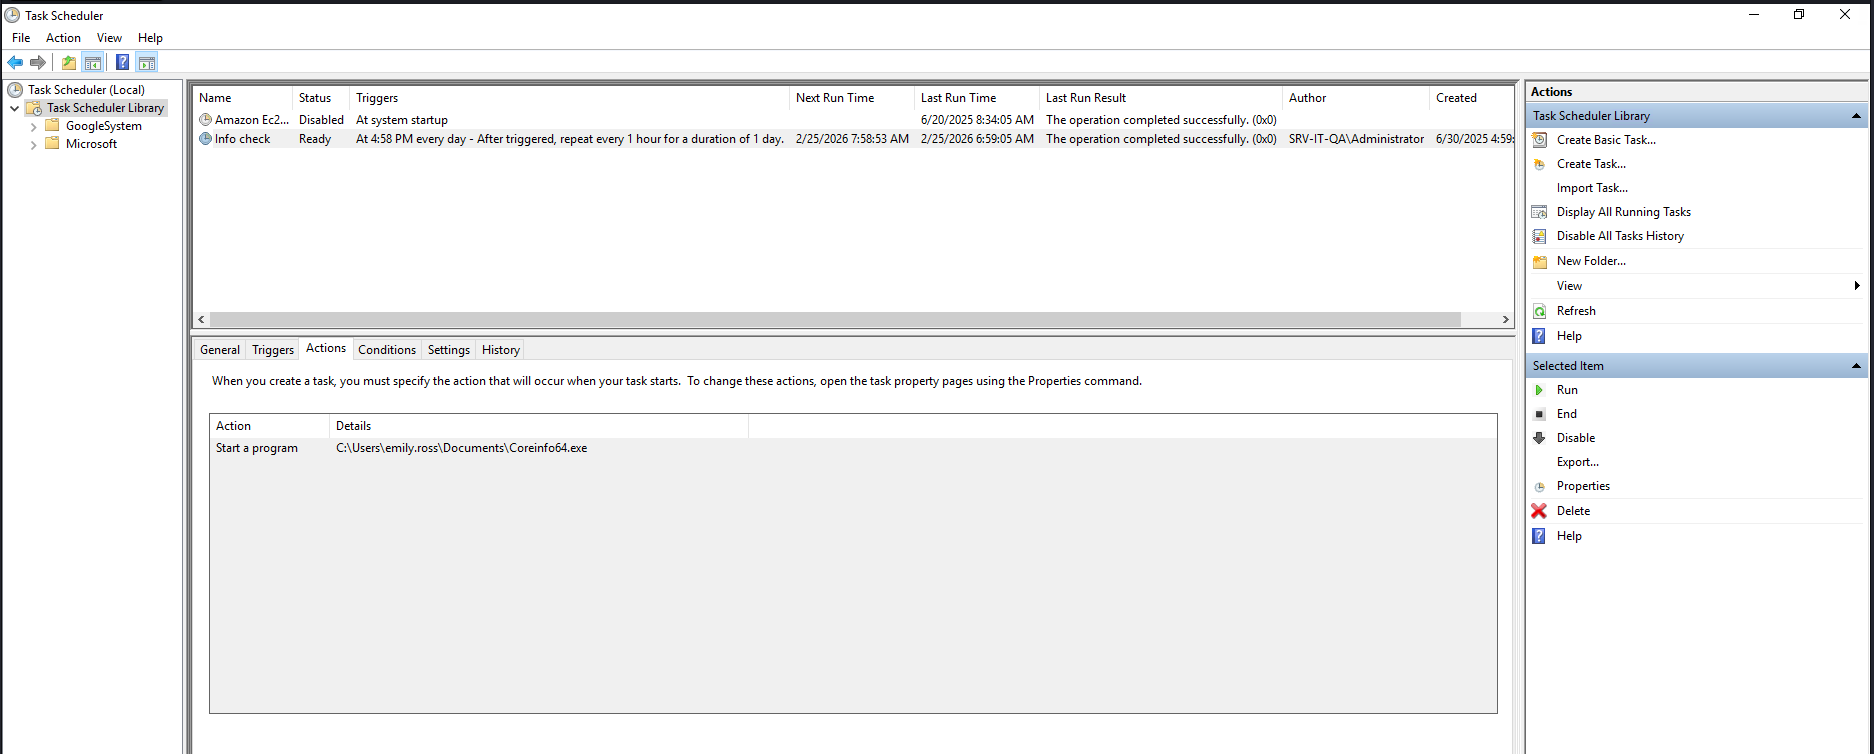Sort by the Author column header

pyautogui.click(x=1355, y=98)
